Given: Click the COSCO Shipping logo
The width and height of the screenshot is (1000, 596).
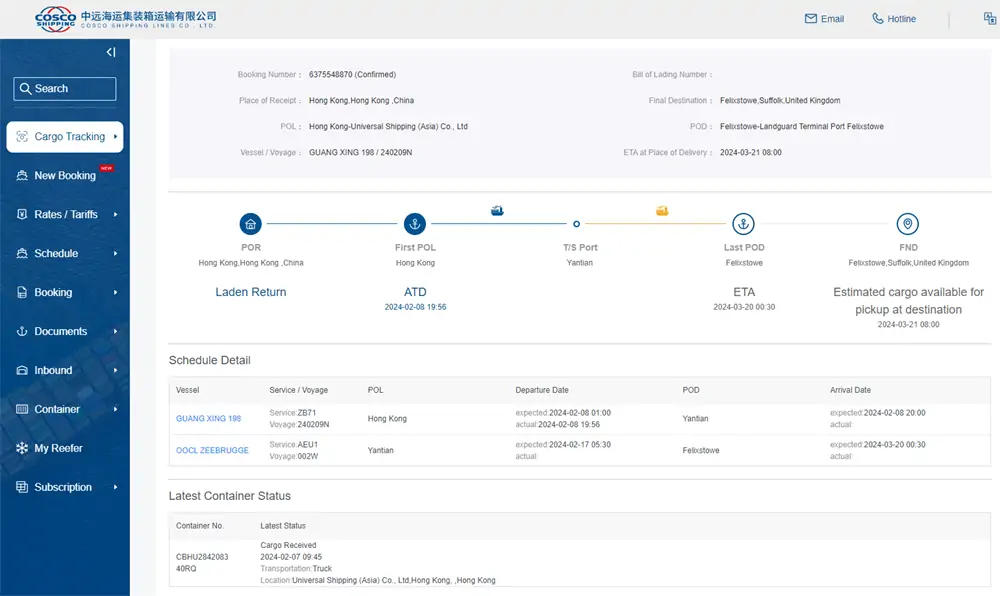Looking at the screenshot, I should point(125,19).
